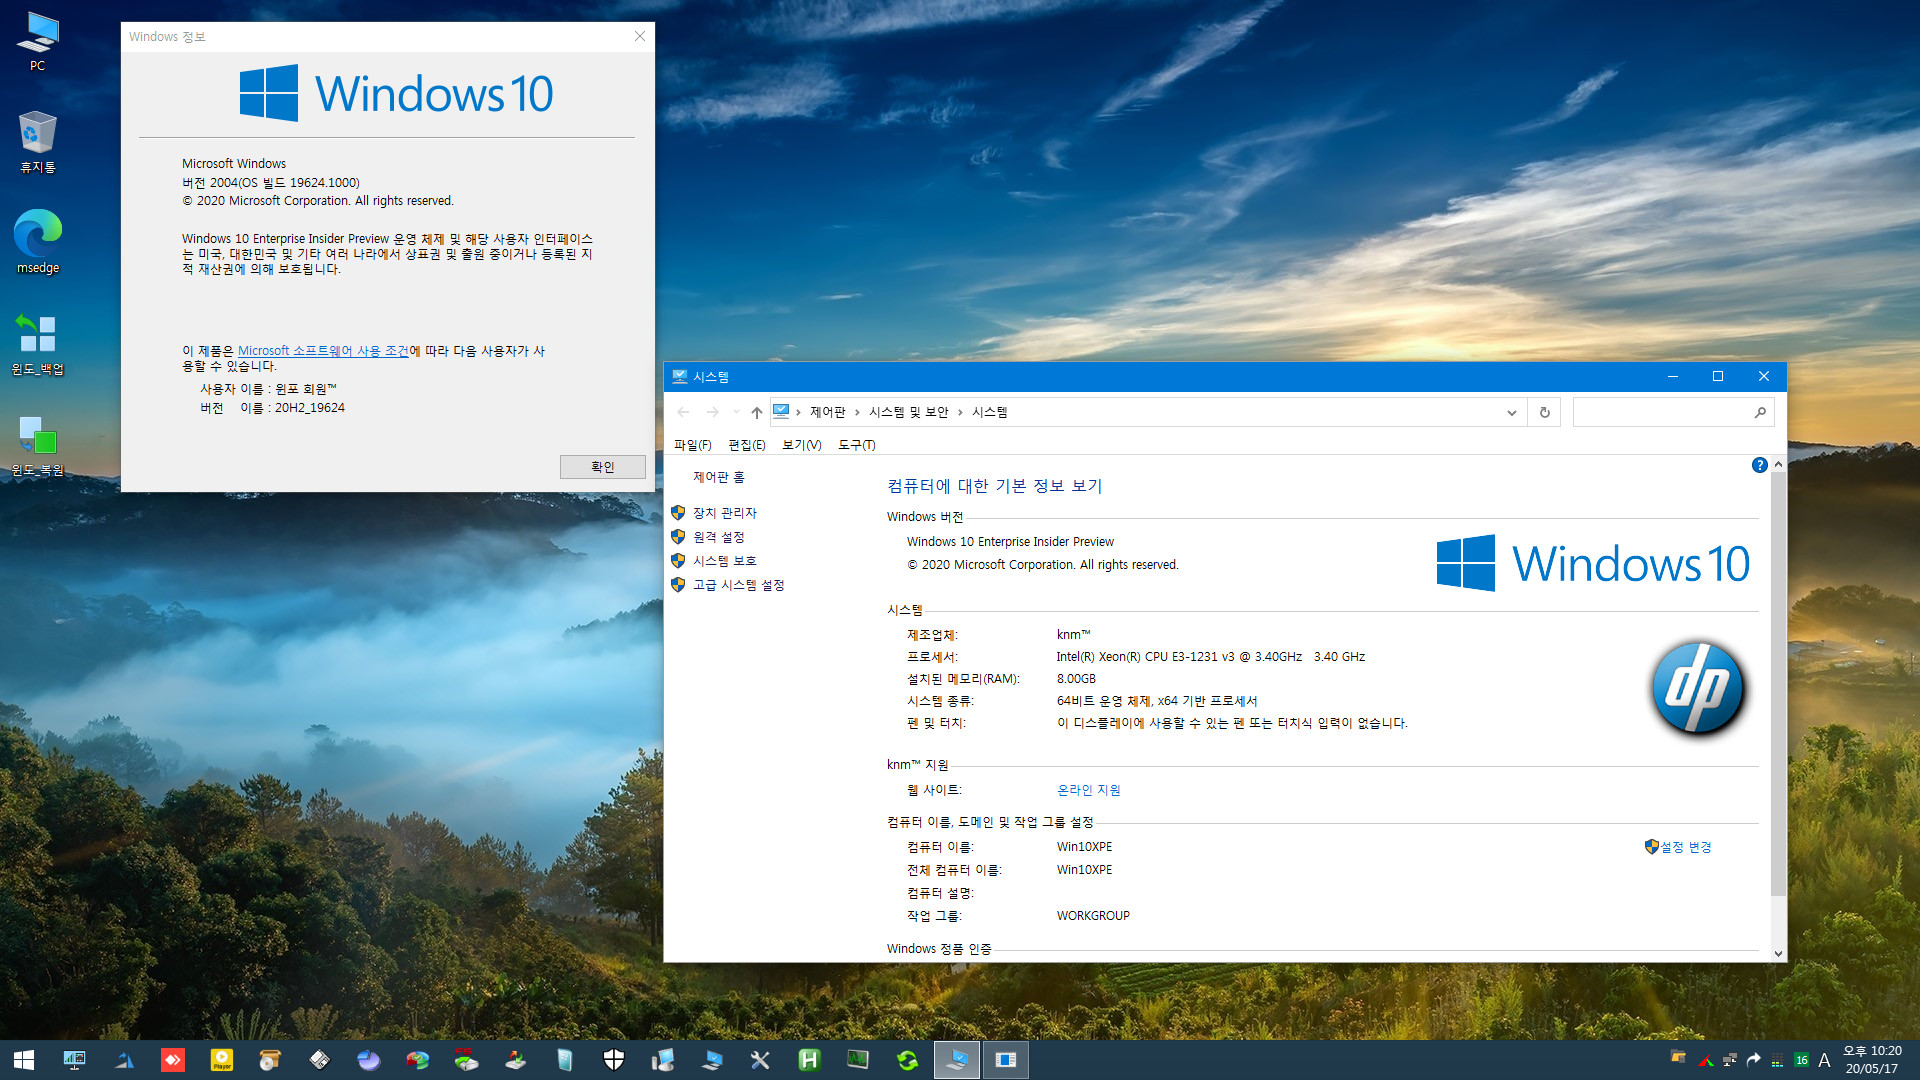Click the search magnifier icon

(x=1760, y=412)
